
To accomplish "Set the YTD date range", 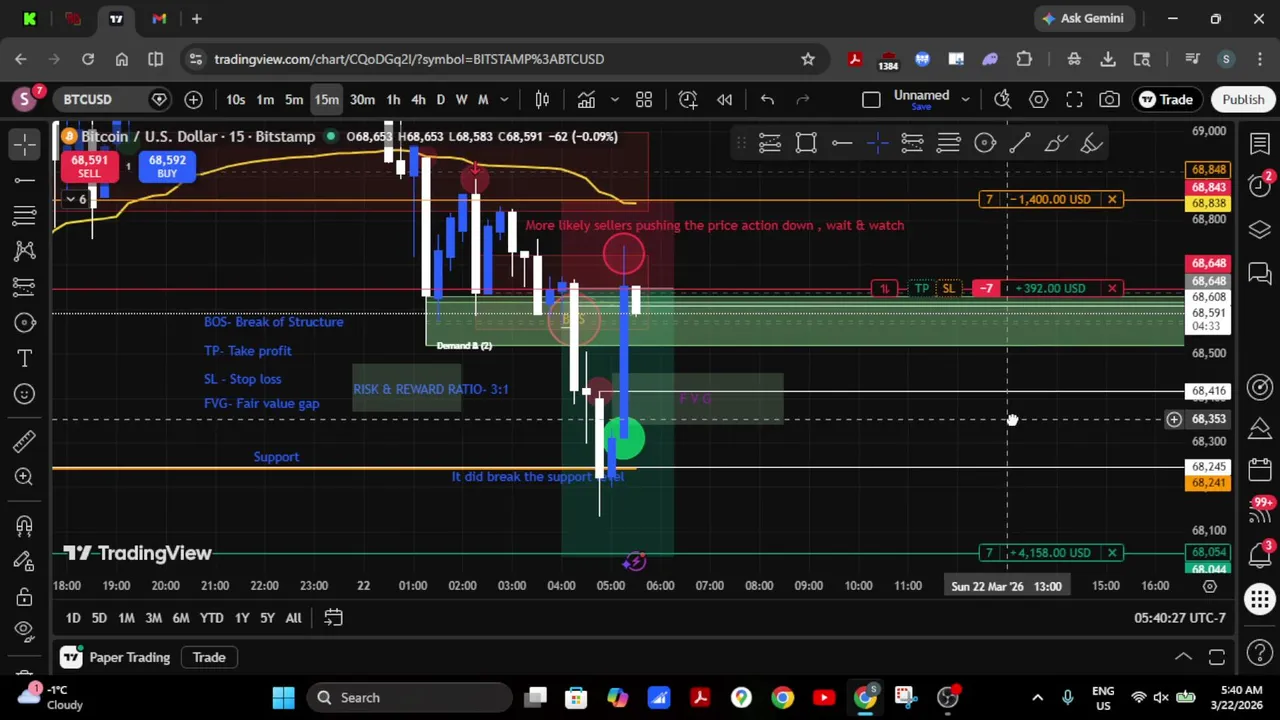I will tap(211, 618).
